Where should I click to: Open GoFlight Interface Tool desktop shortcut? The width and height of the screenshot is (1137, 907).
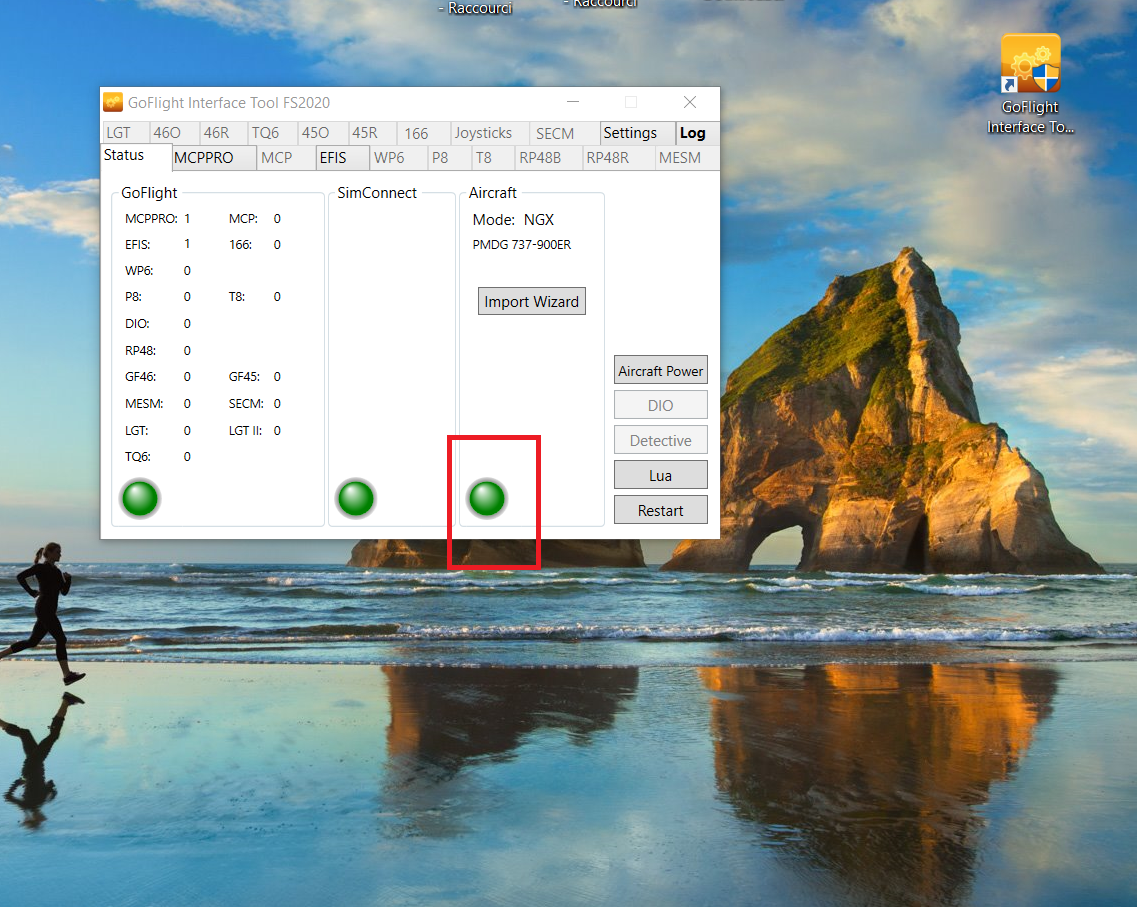point(1030,85)
